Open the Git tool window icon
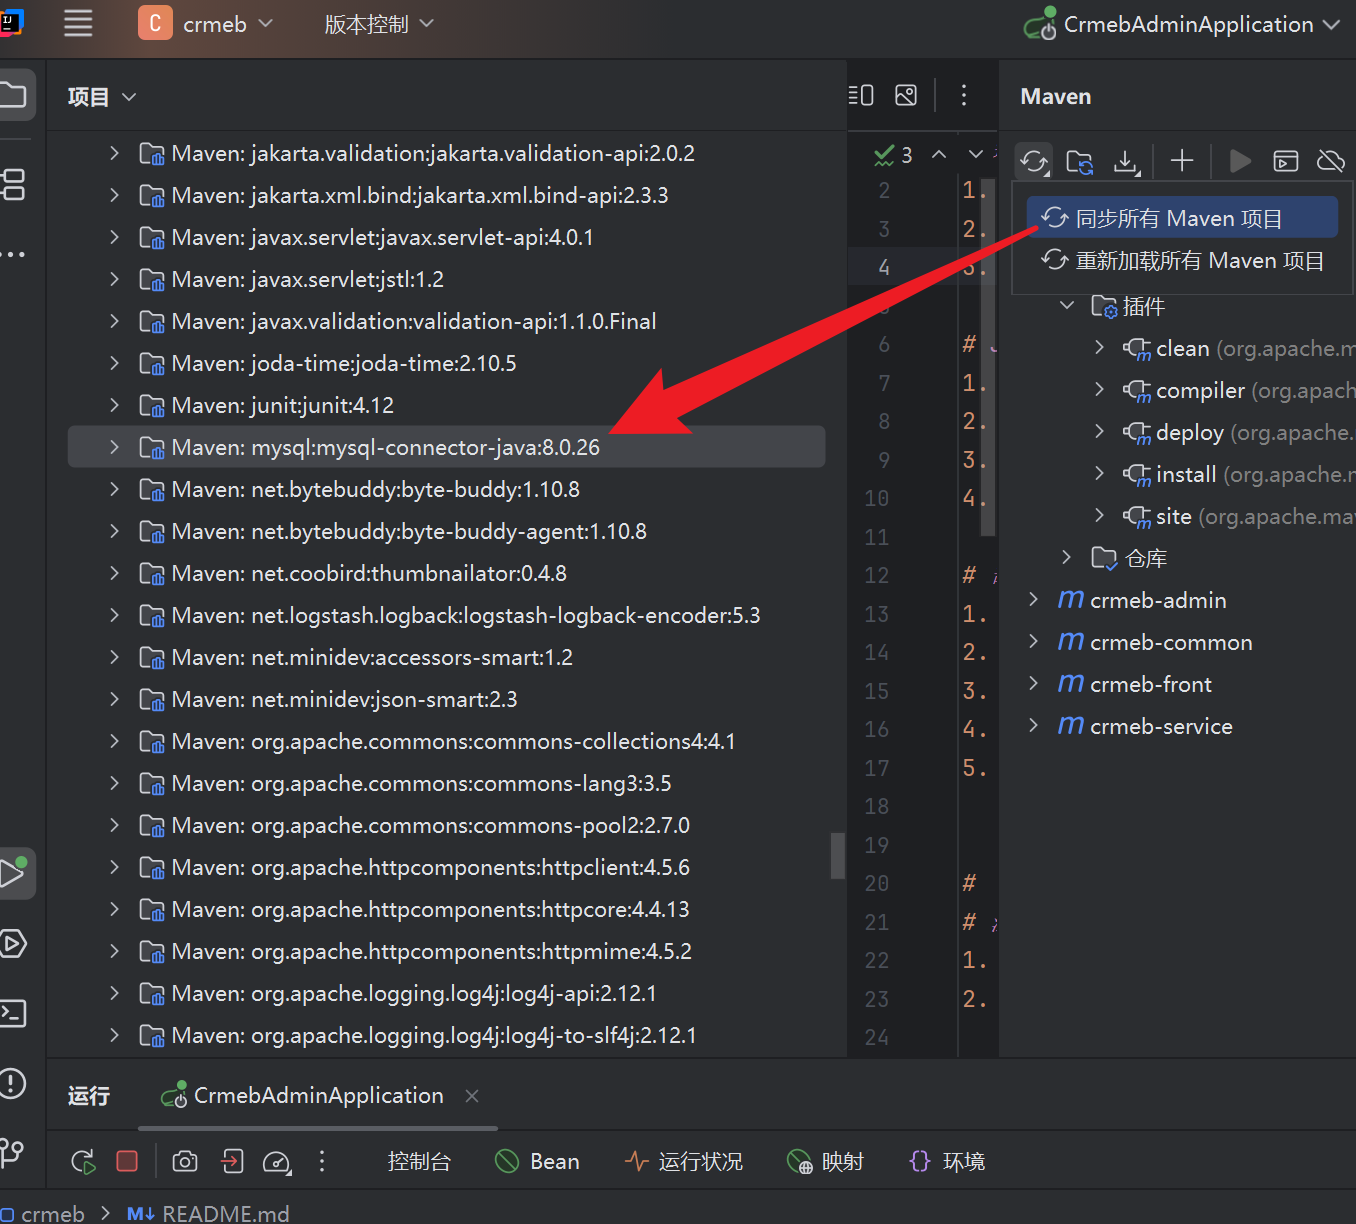This screenshot has width=1356, height=1224. click(14, 1152)
